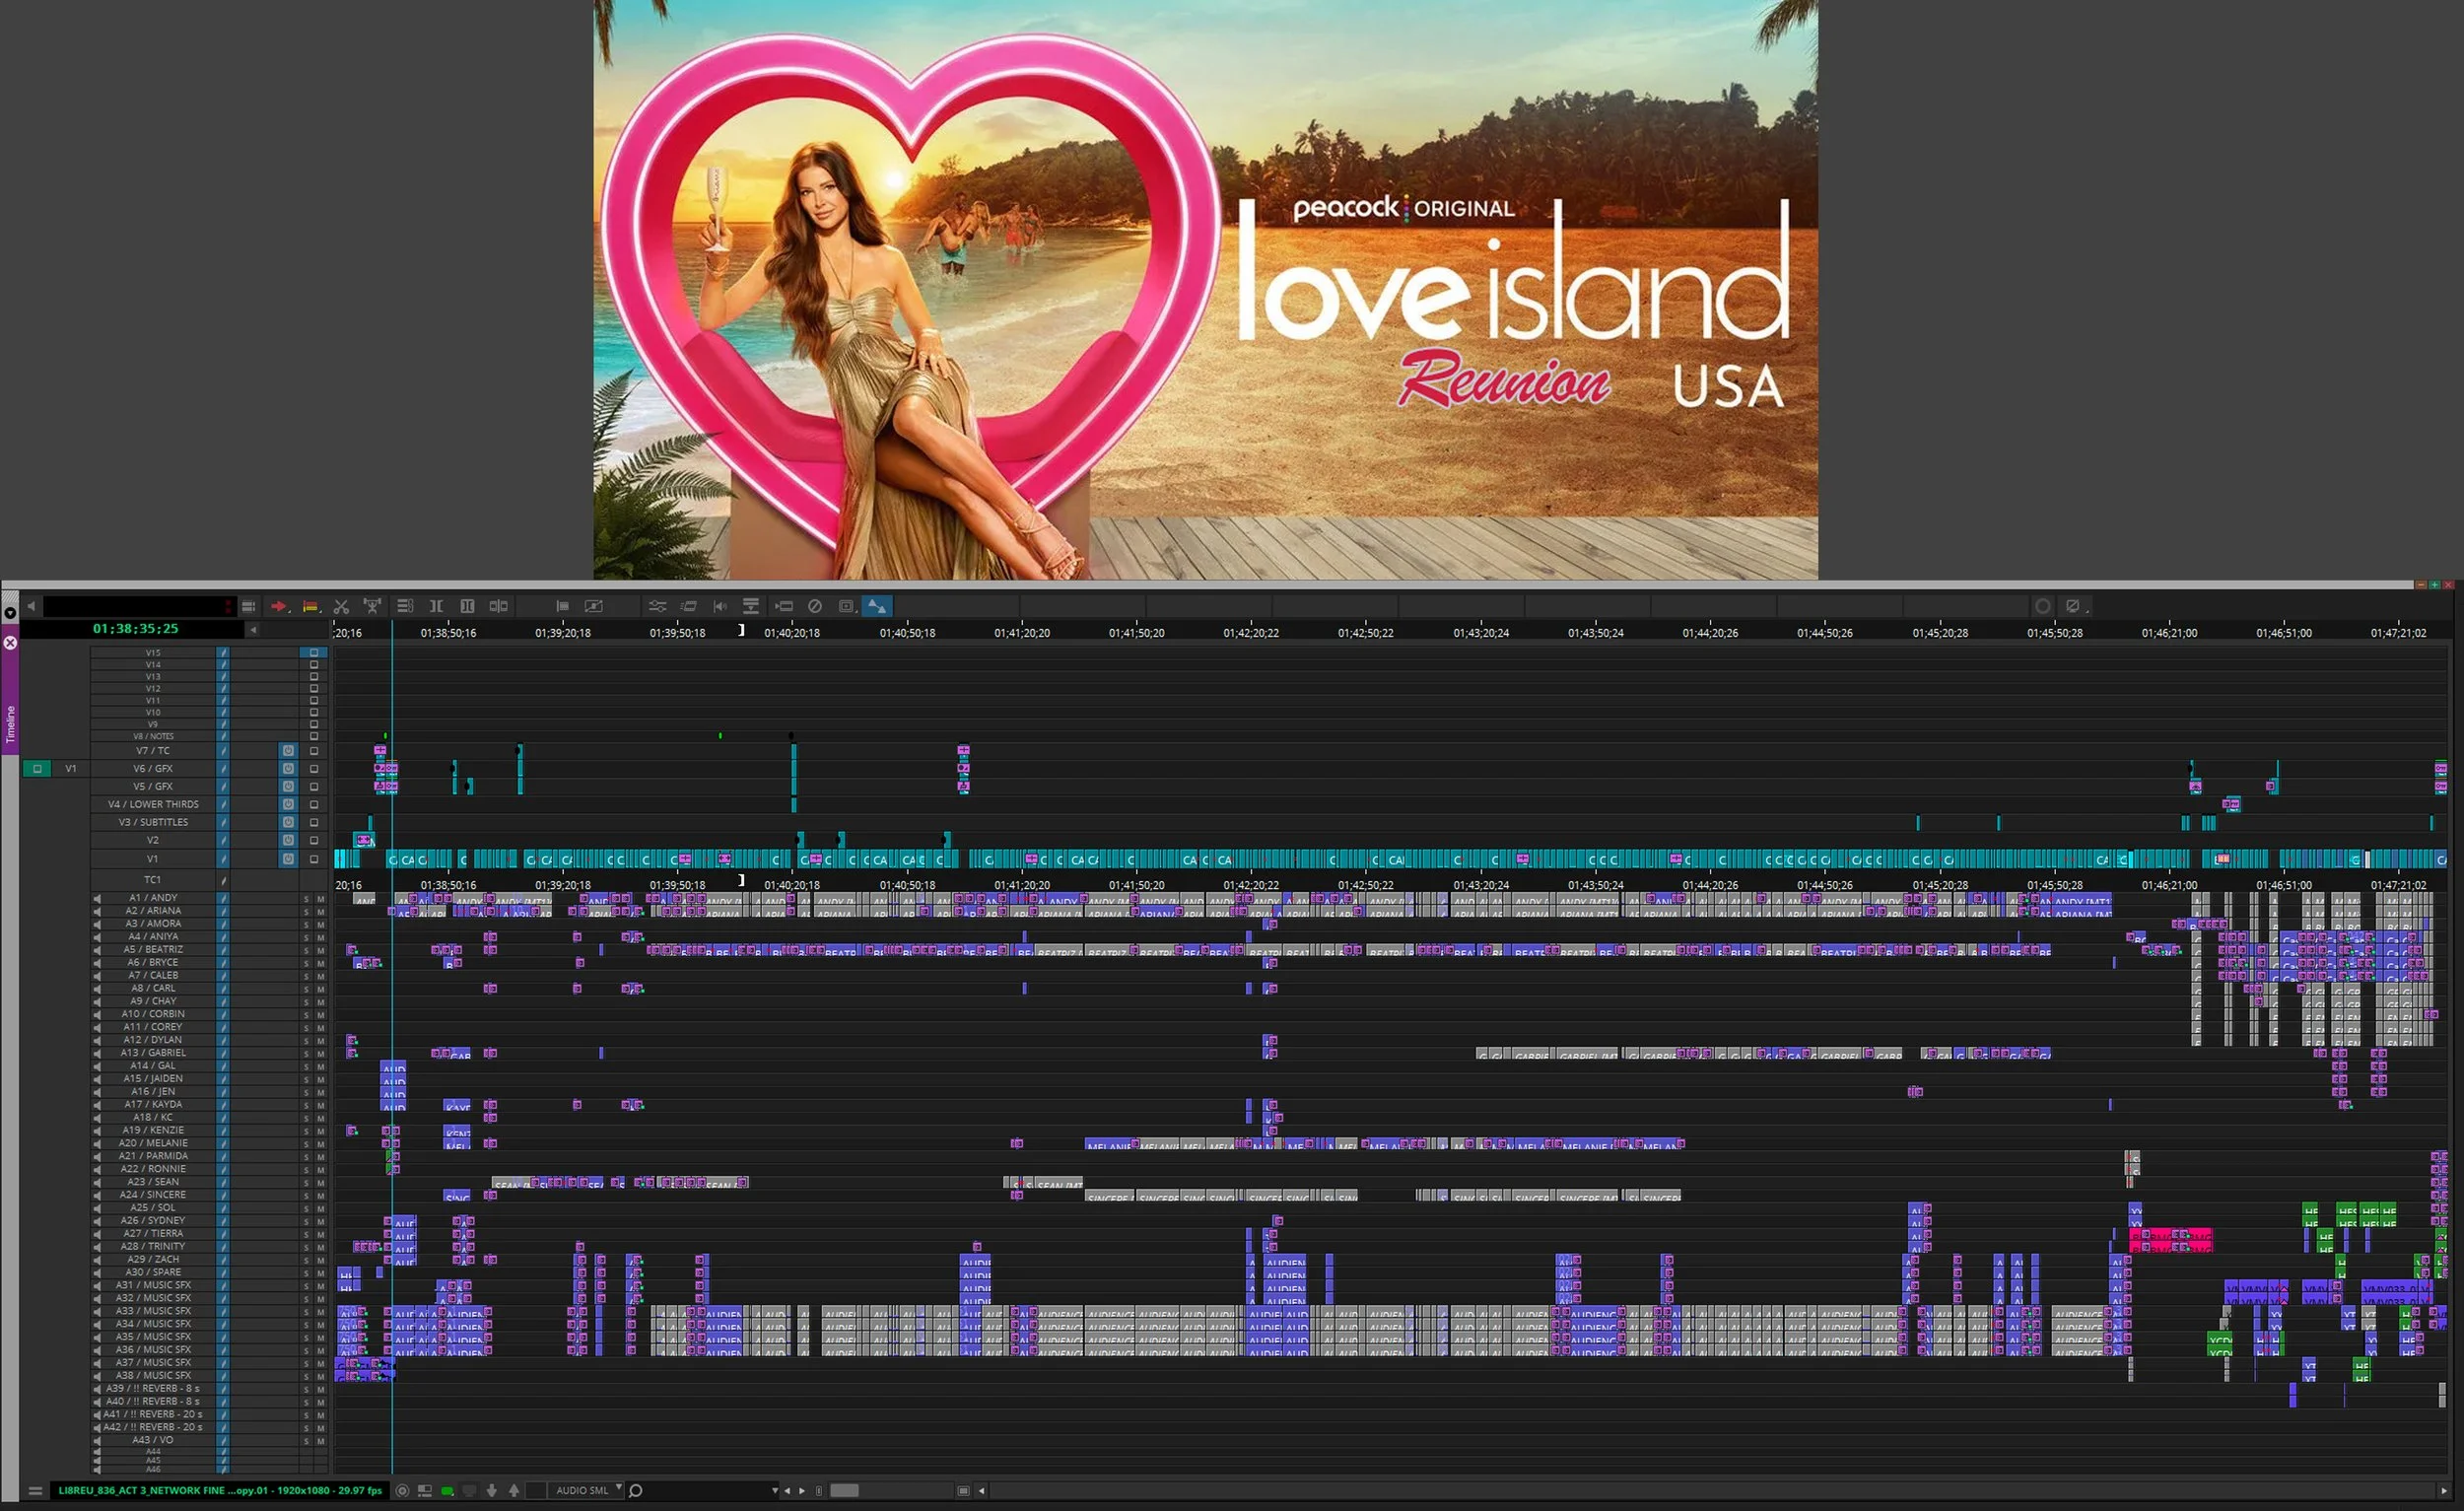This screenshot has width=2464, height=1511.
Task: Click the Overwrite edit icon
Action: [311, 606]
